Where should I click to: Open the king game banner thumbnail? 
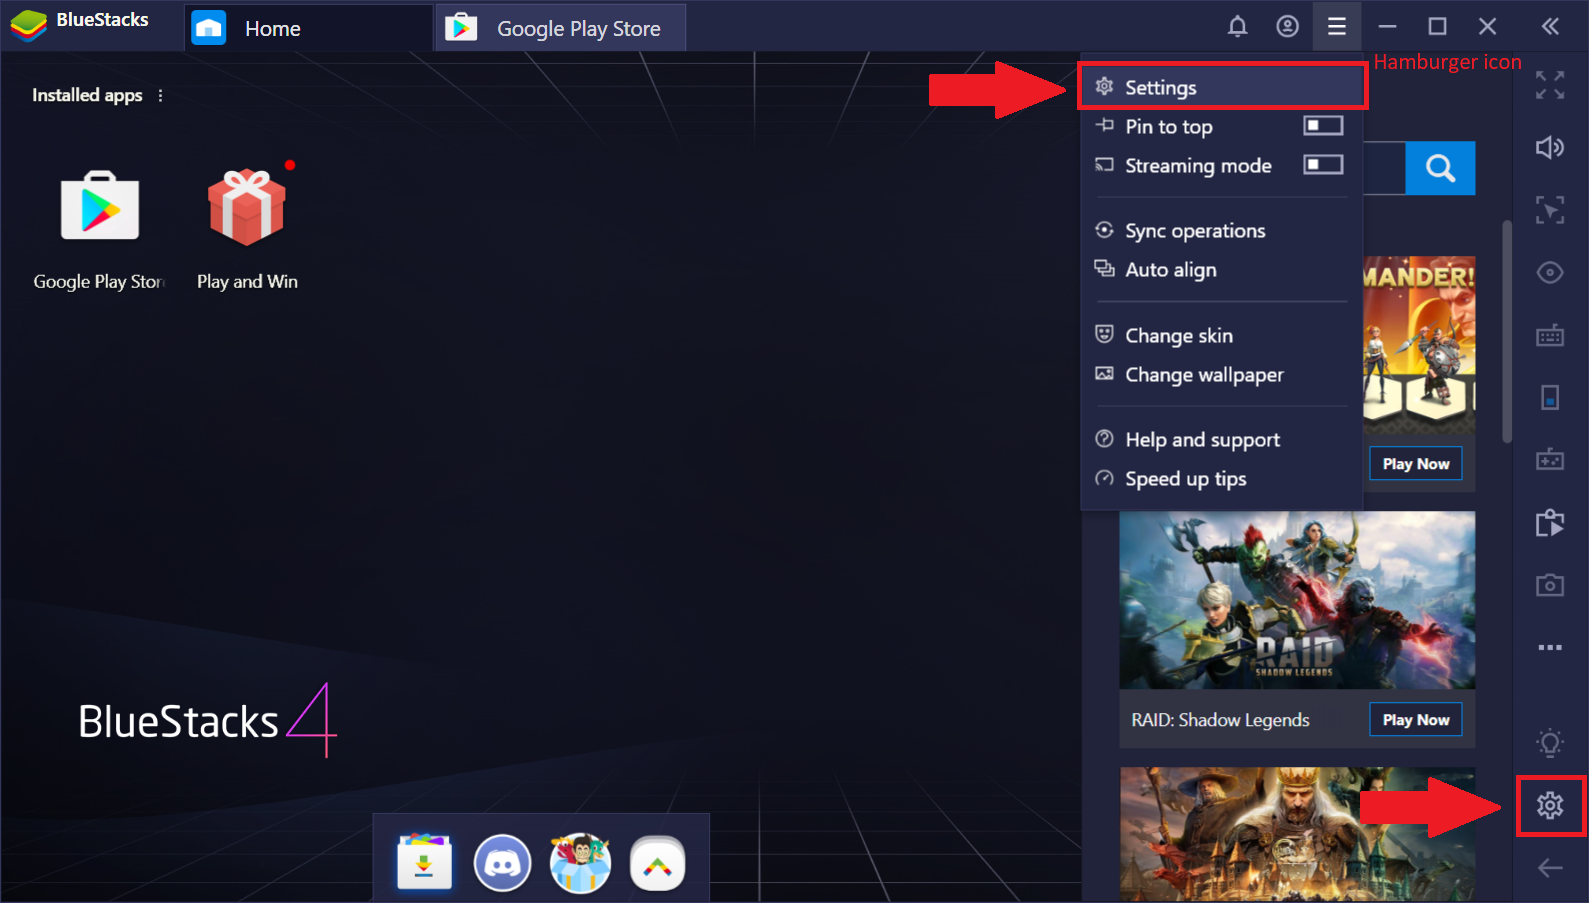coord(1297,834)
